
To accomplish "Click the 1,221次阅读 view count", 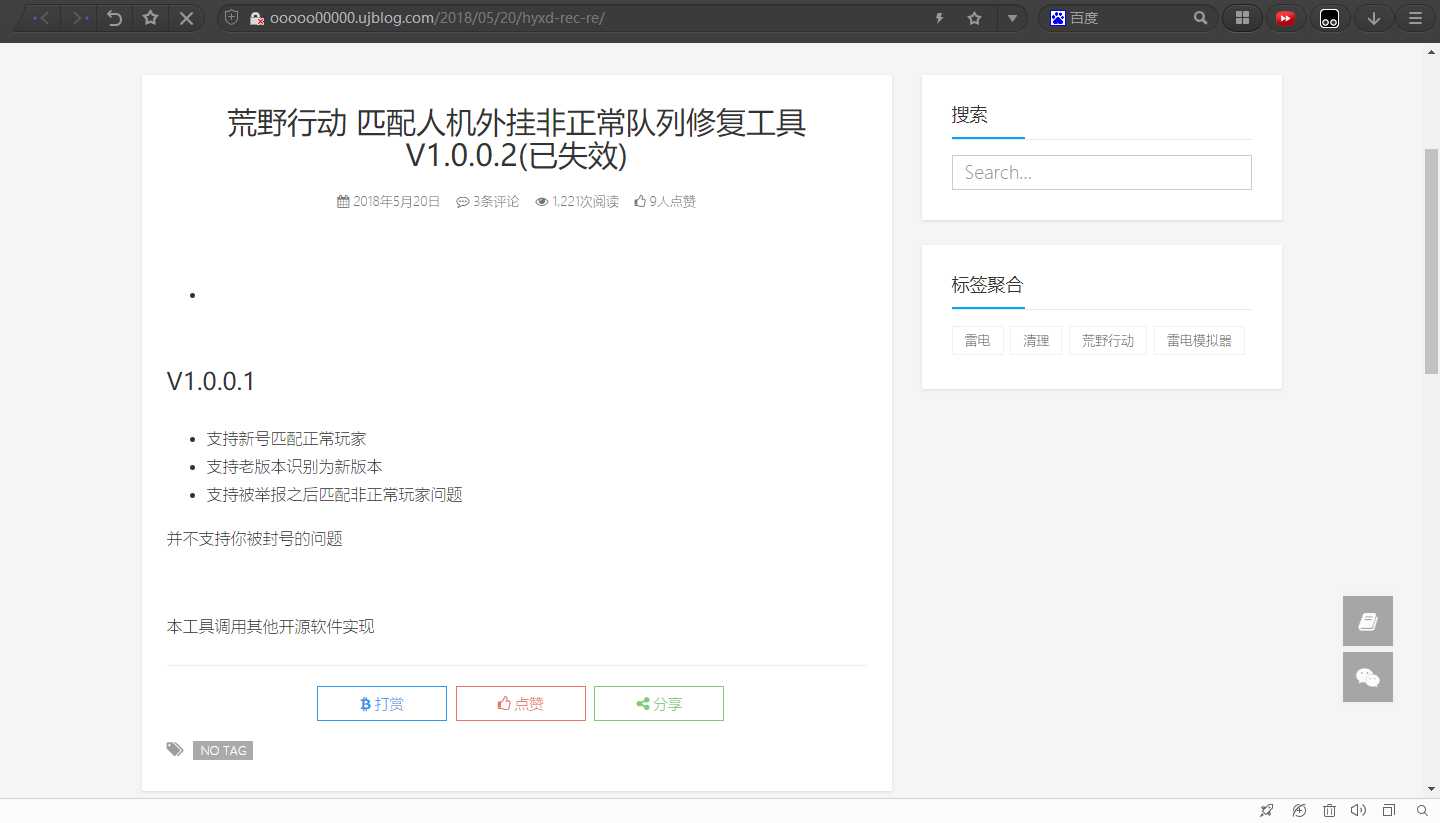I will [x=577, y=201].
